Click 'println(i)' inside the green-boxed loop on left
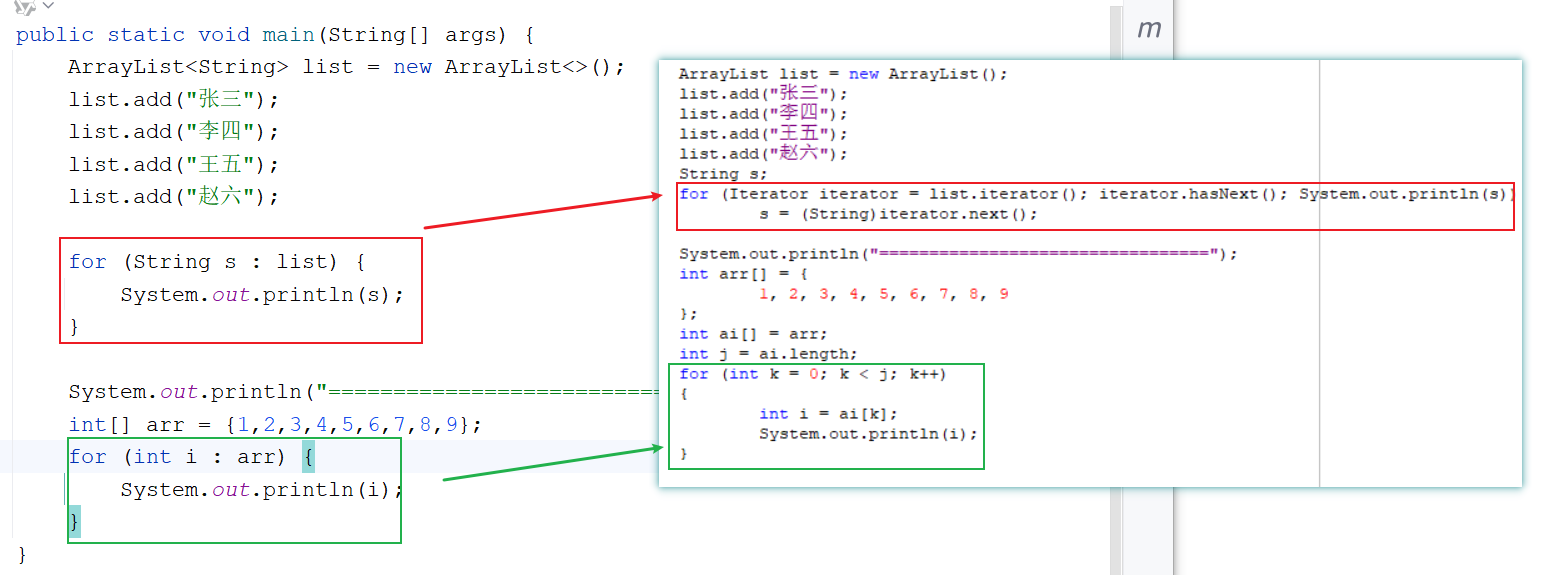Image resolution: width=1553 pixels, height=575 pixels. point(334,490)
